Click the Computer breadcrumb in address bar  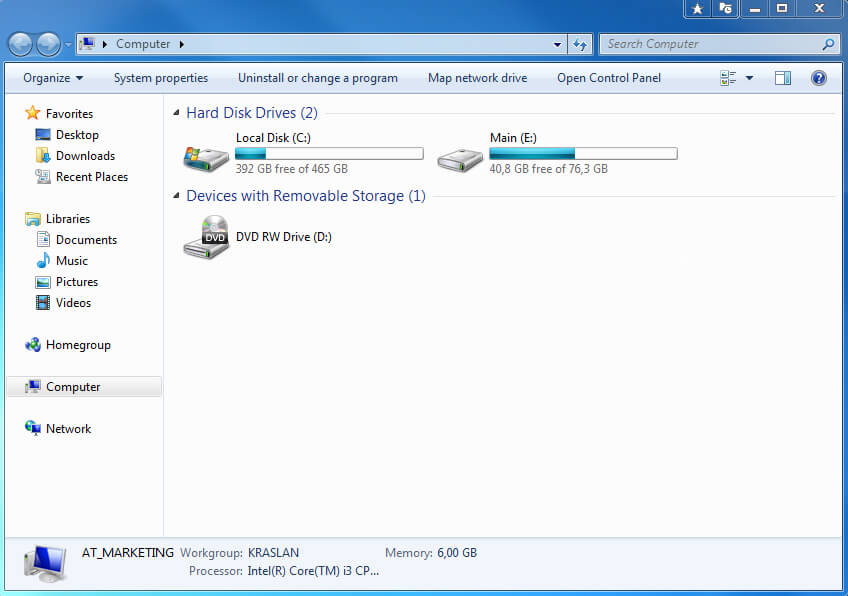(x=143, y=44)
